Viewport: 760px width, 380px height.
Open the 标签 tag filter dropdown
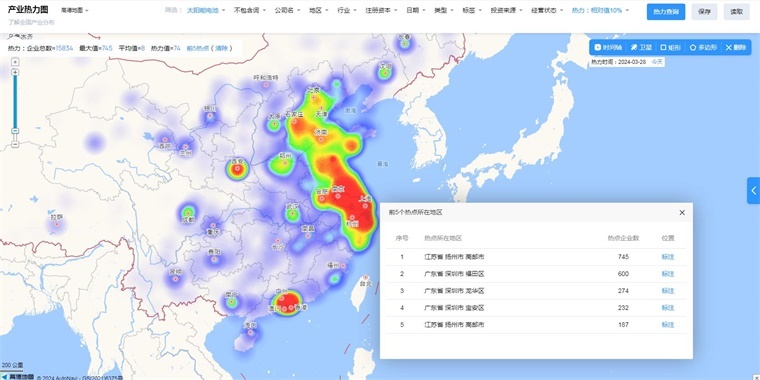(x=472, y=10)
